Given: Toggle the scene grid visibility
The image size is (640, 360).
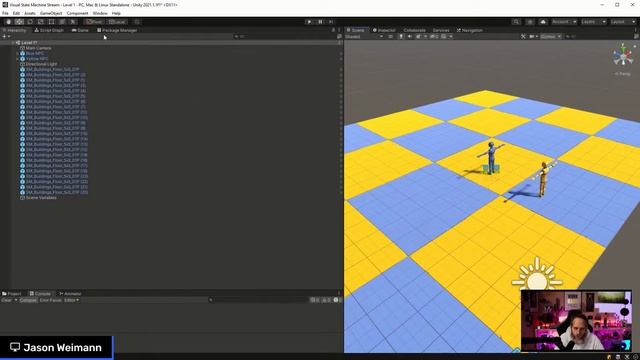Looking at the screenshot, I should (x=443, y=36).
